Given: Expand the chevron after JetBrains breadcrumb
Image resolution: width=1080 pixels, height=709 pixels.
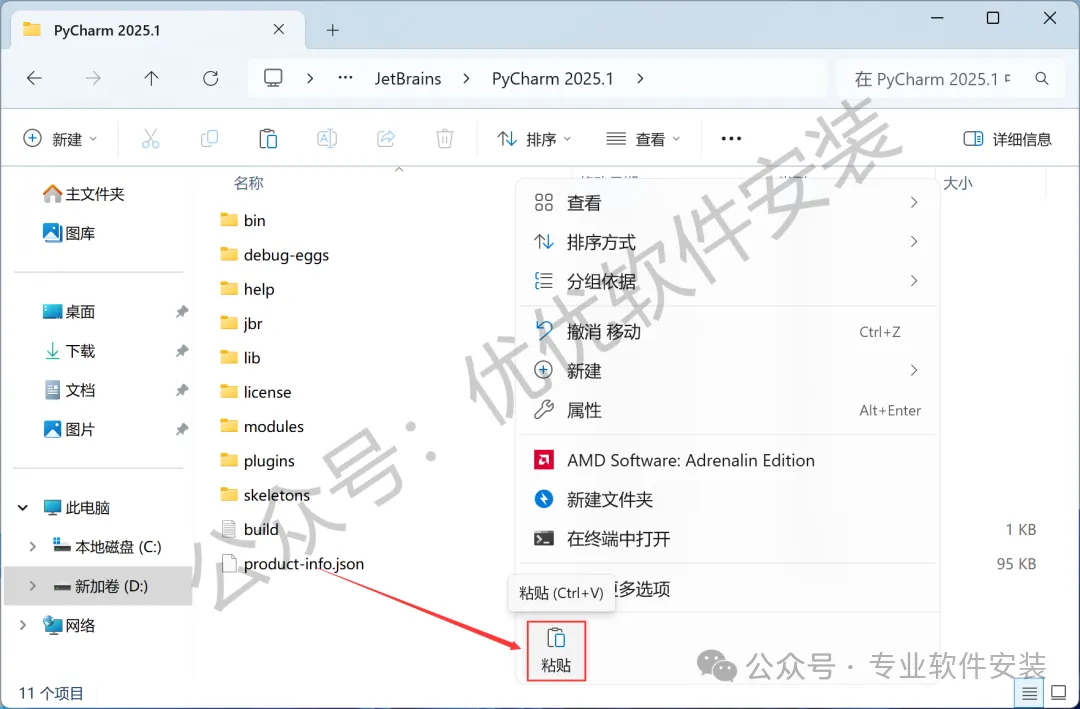Looking at the screenshot, I should pos(466,79).
